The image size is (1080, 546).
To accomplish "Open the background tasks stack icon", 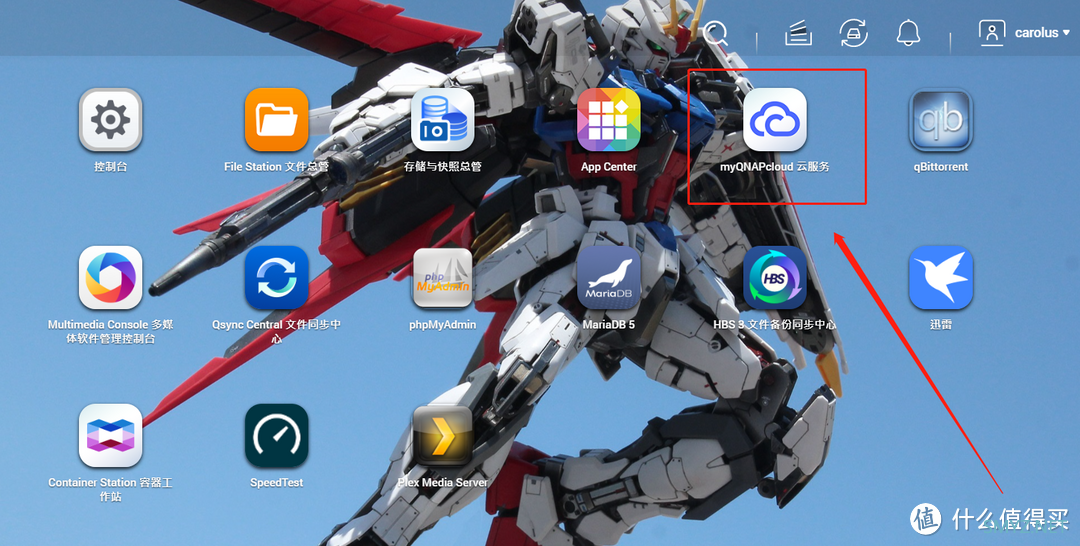I will coord(798,32).
